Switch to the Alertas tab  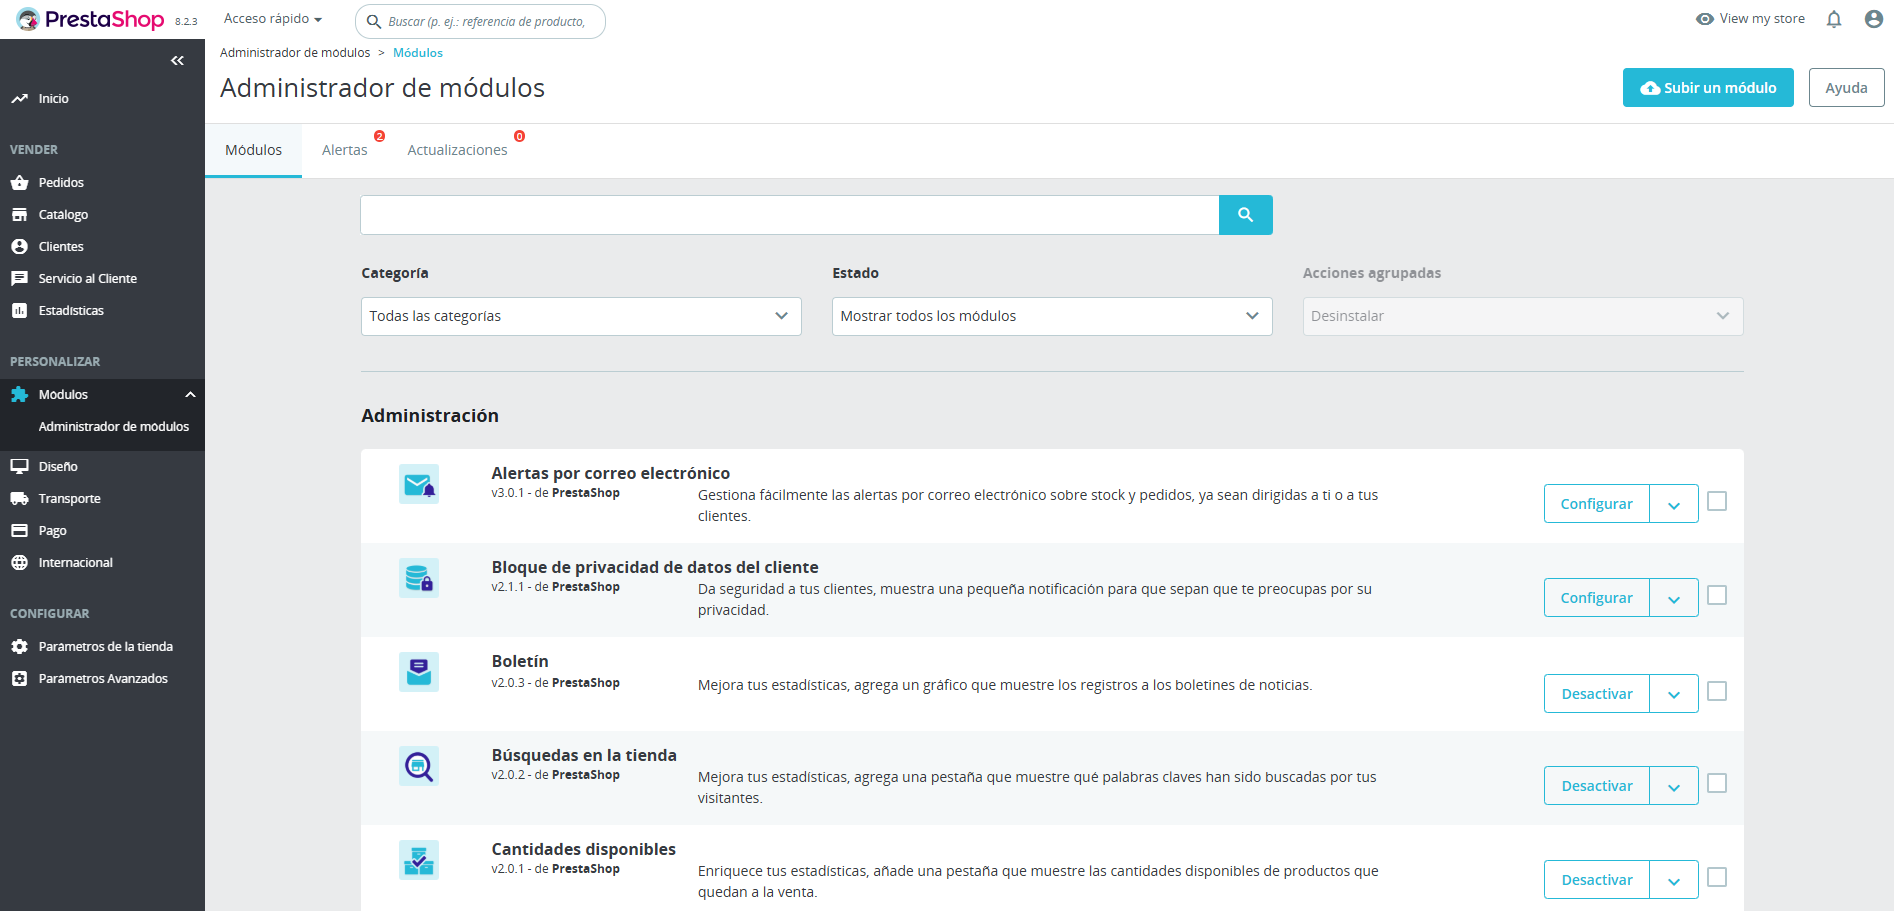point(345,150)
